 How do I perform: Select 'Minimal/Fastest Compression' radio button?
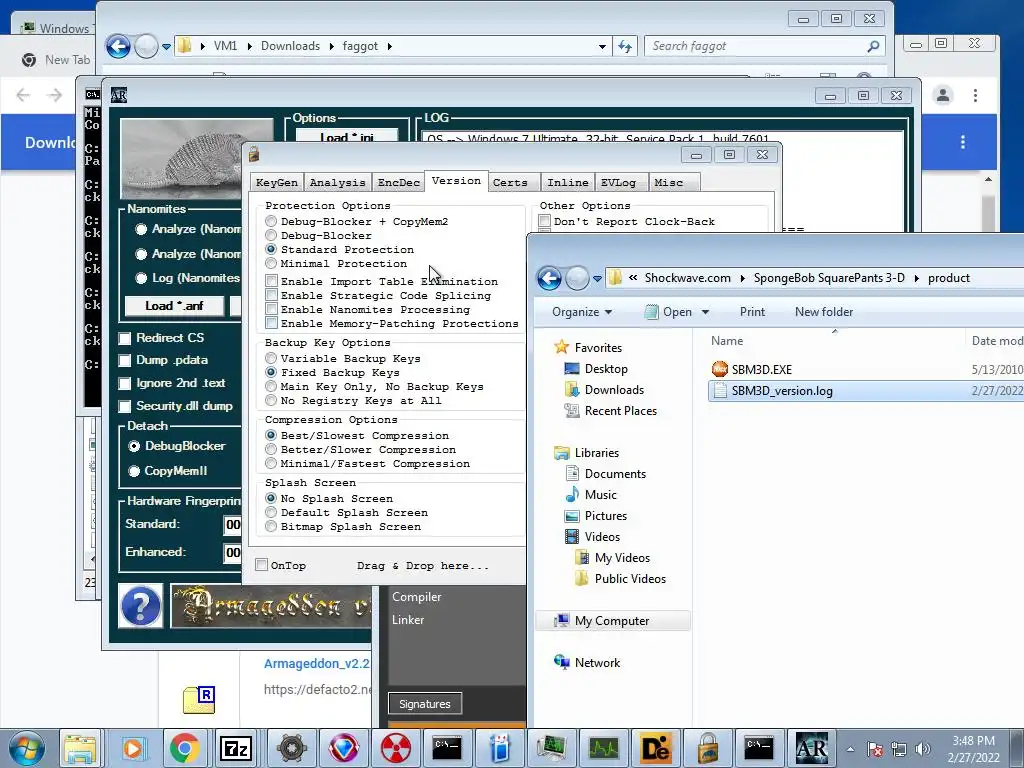[271, 464]
